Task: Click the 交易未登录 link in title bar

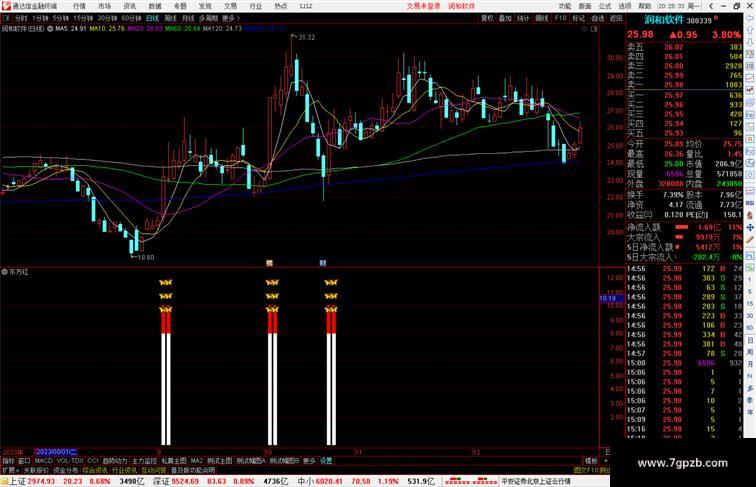Action: click(x=423, y=6)
